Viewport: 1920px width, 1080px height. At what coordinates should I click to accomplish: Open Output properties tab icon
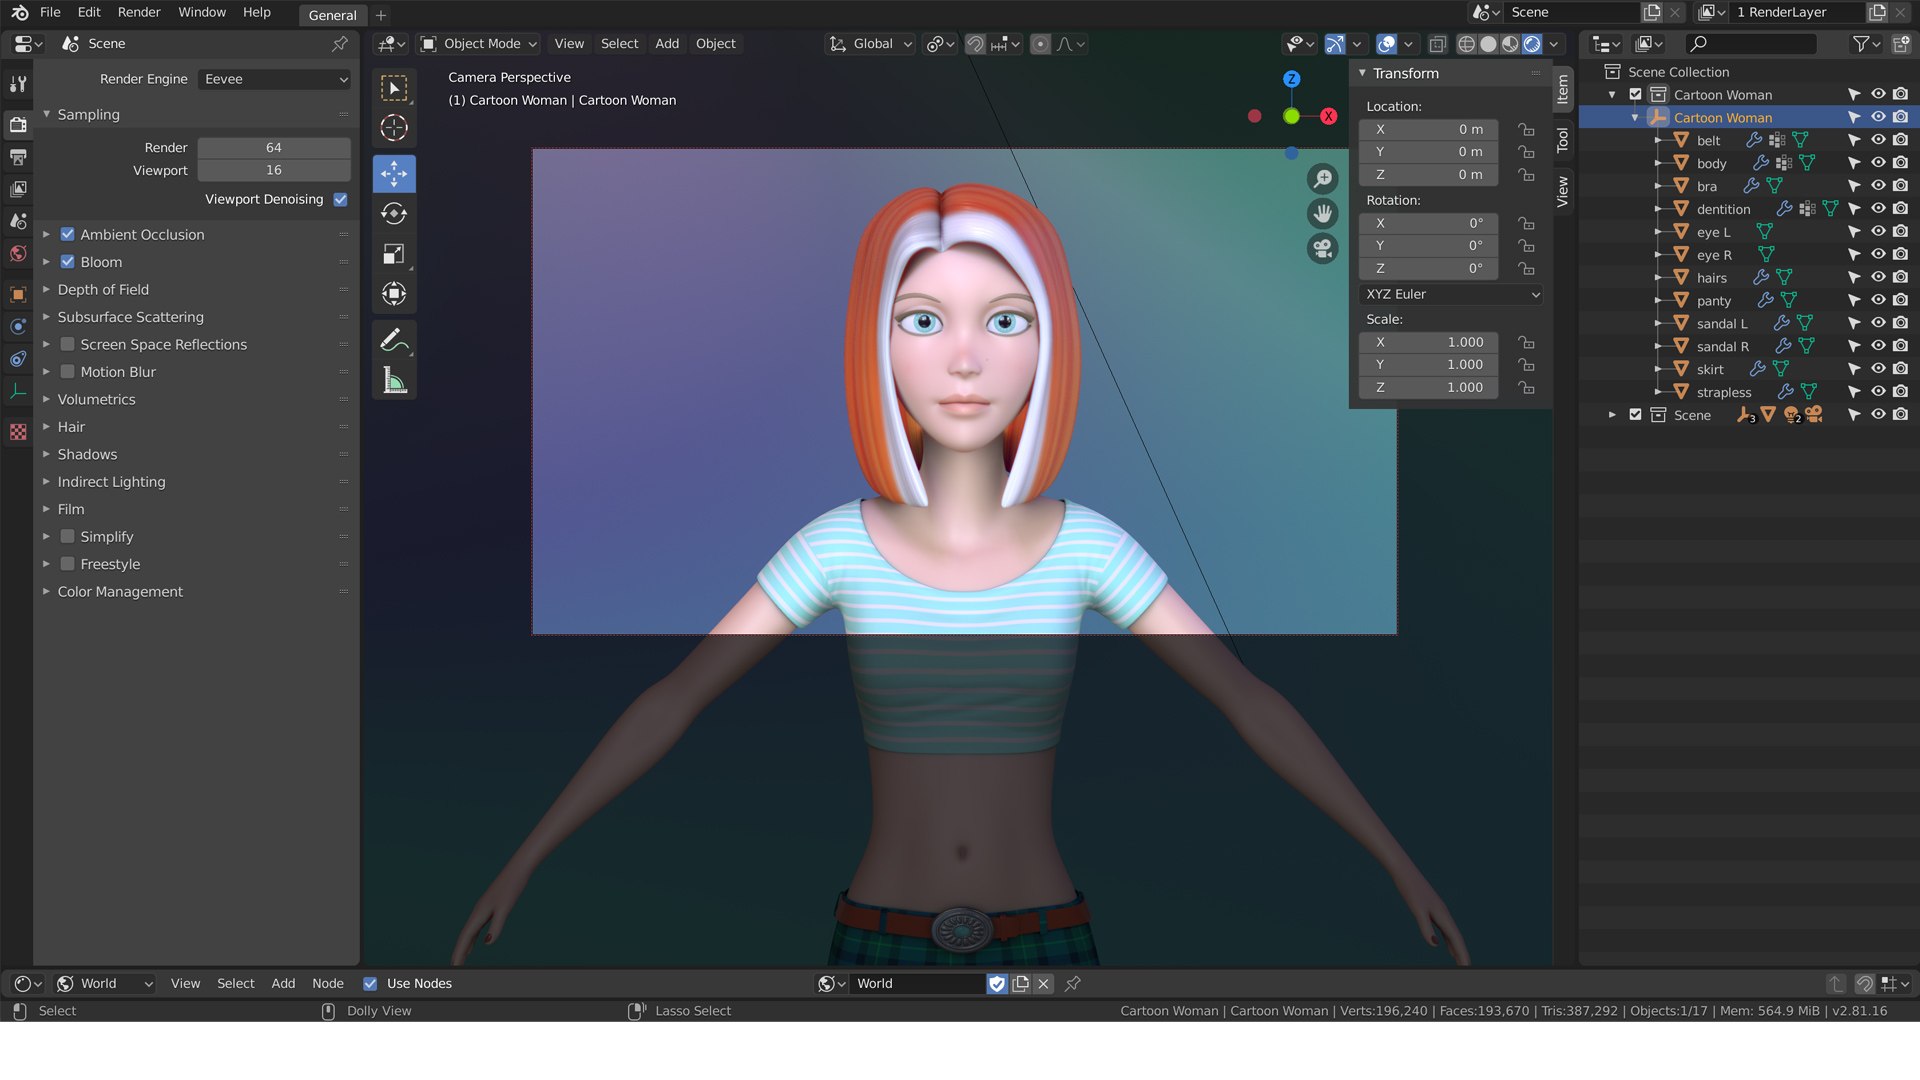[x=18, y=157]
